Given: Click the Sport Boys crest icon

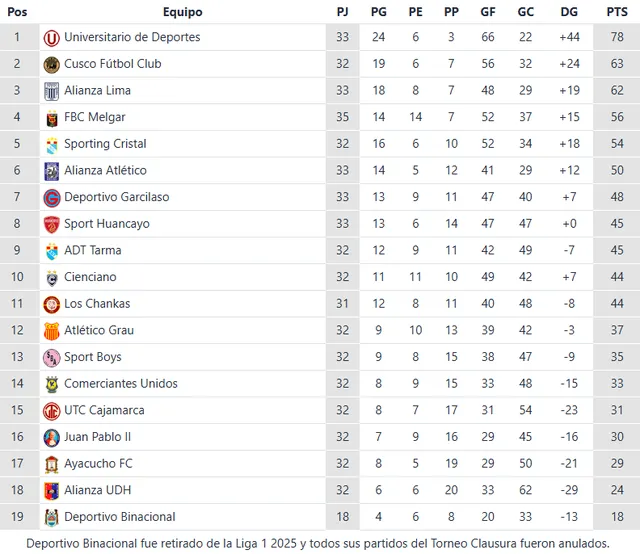Looking at the screenshot, I should coord(51,357).
